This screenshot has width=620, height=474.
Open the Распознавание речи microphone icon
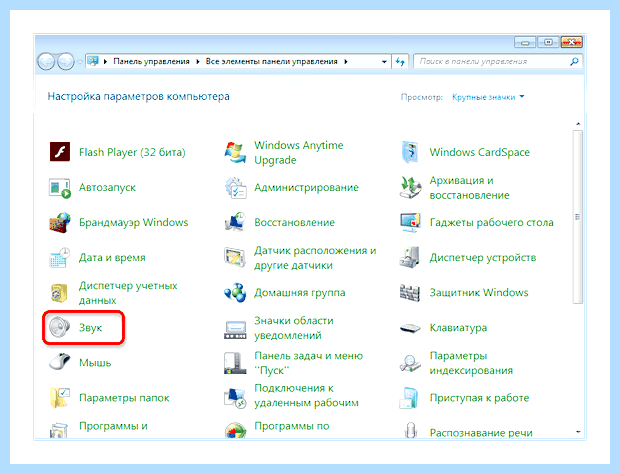coord(411,430)
